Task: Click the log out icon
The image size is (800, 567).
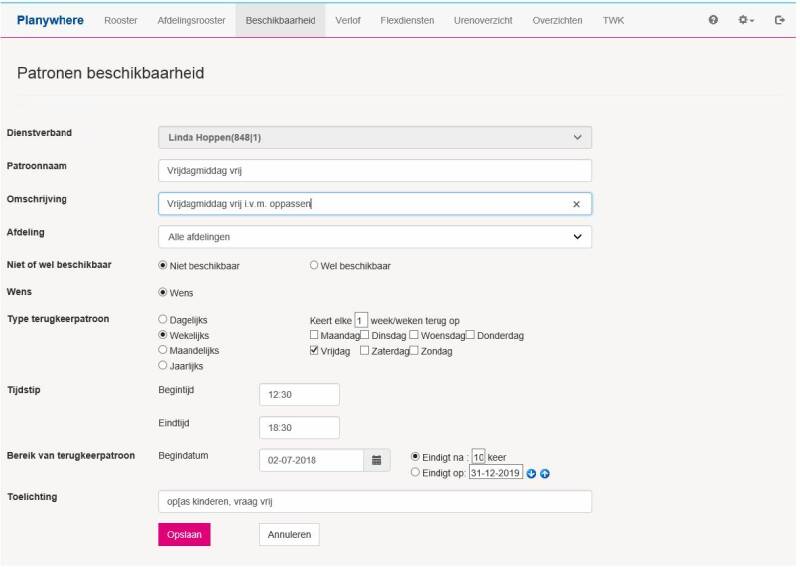Action: tap(780, 20)
